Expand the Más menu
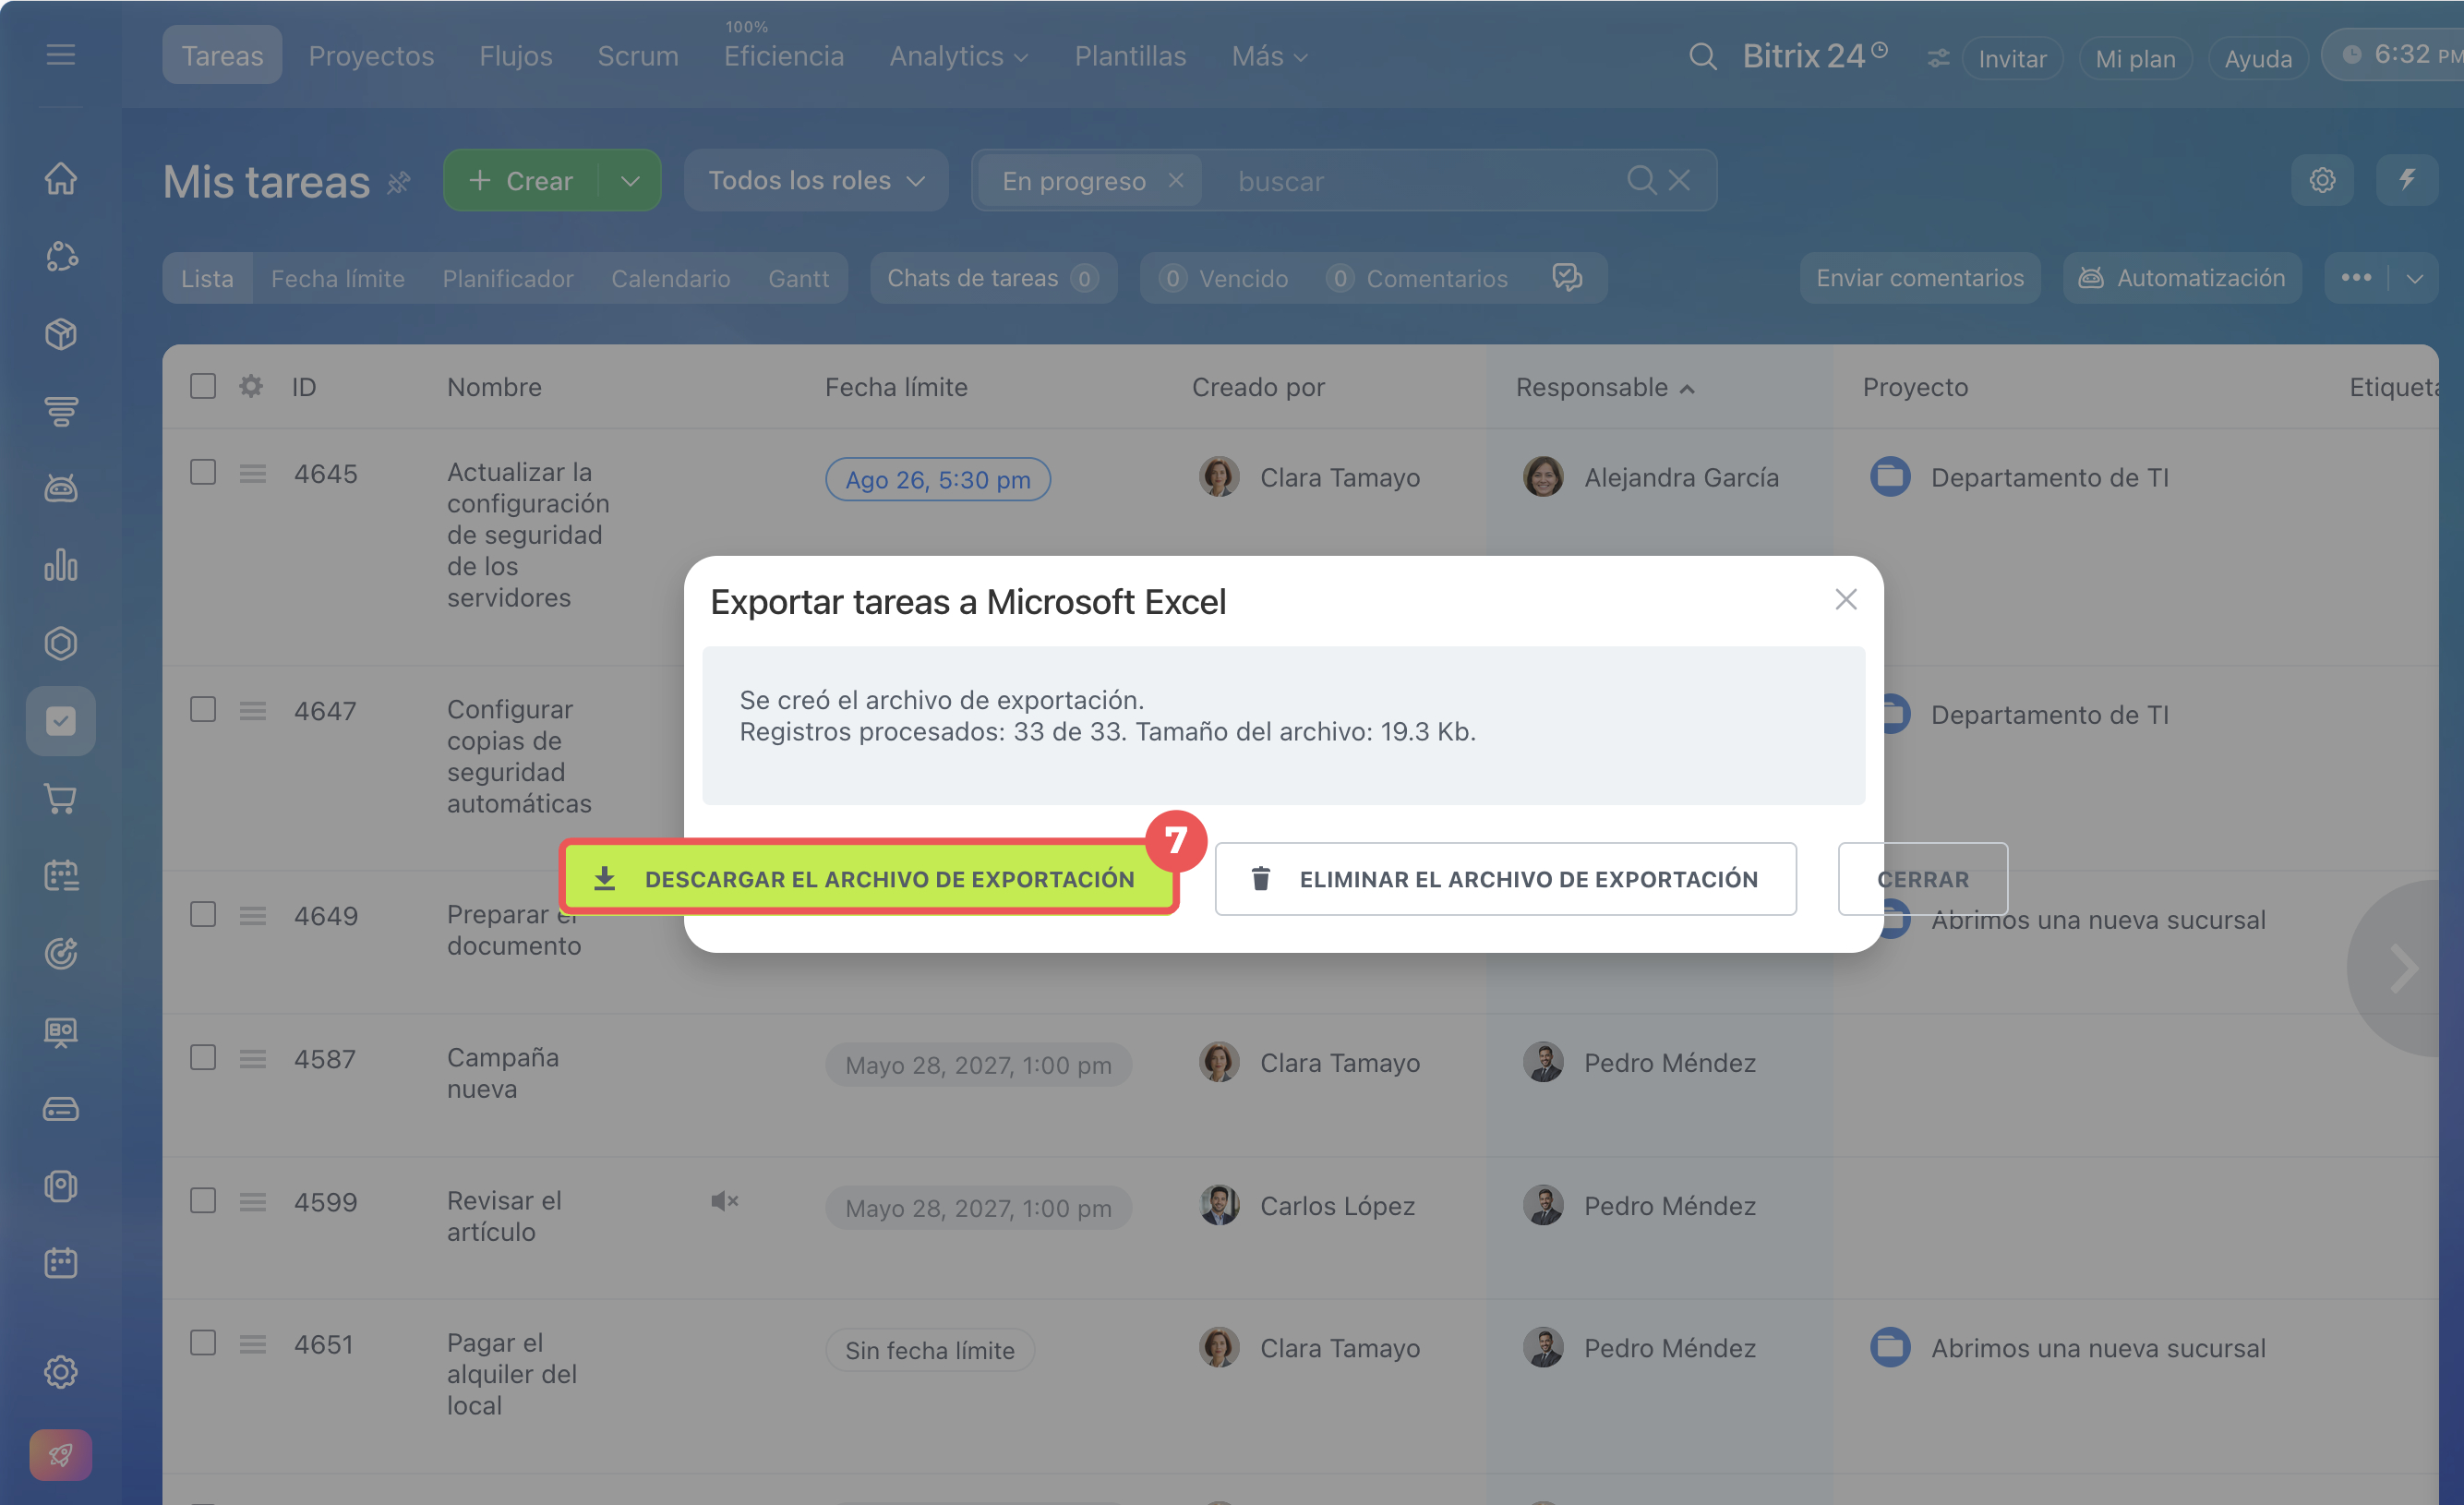The width and height of the screenshot is (2464, 1505). pos(1269,56)
